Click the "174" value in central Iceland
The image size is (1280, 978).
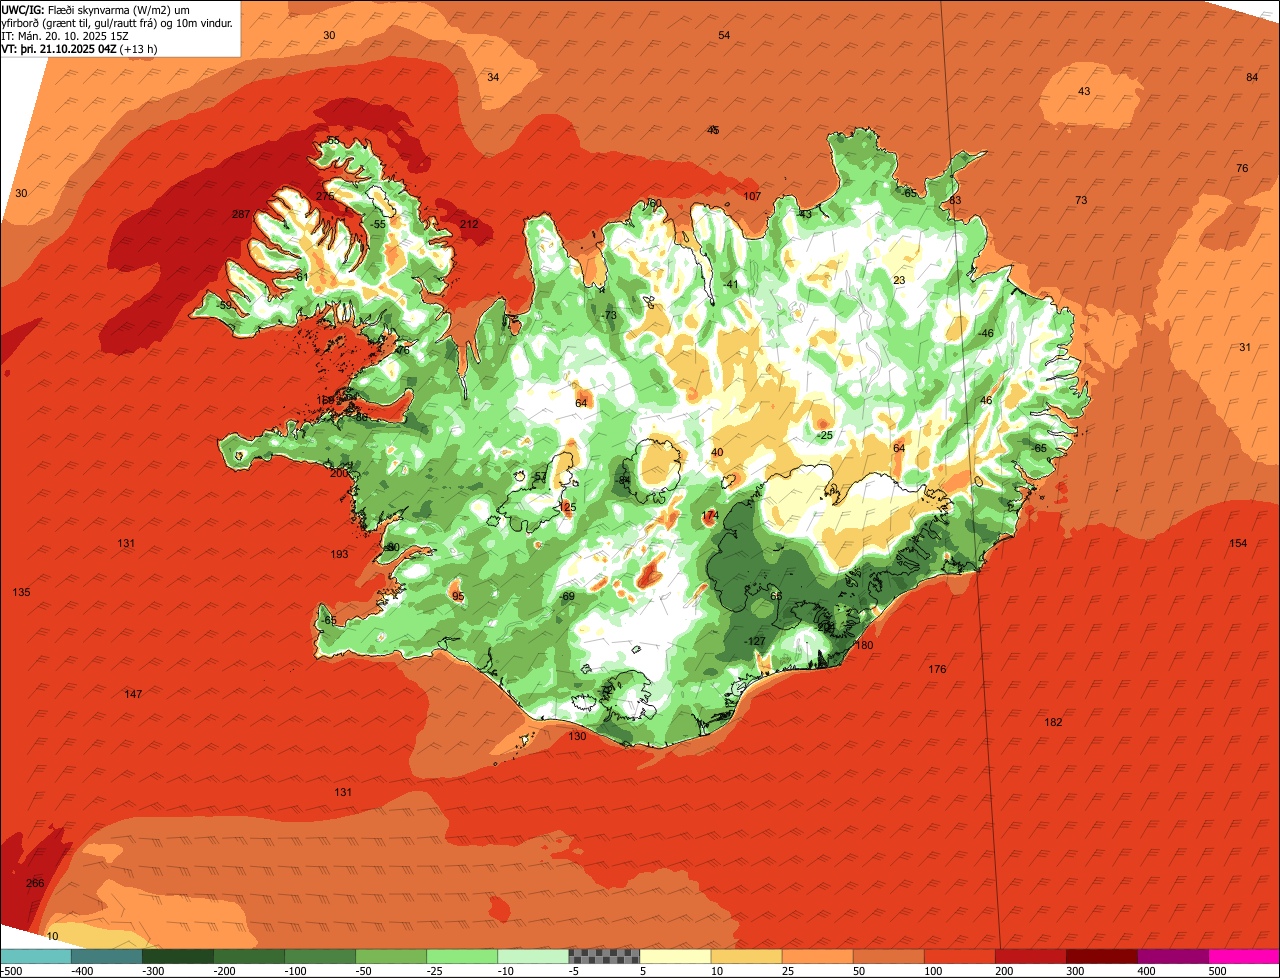click(710, 516)
